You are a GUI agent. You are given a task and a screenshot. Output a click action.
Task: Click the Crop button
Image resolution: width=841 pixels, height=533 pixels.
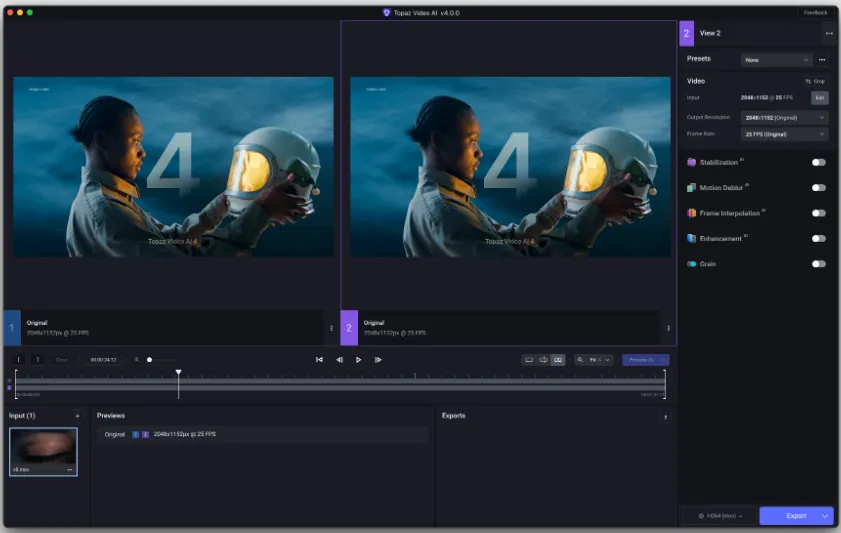coord(815,82)
